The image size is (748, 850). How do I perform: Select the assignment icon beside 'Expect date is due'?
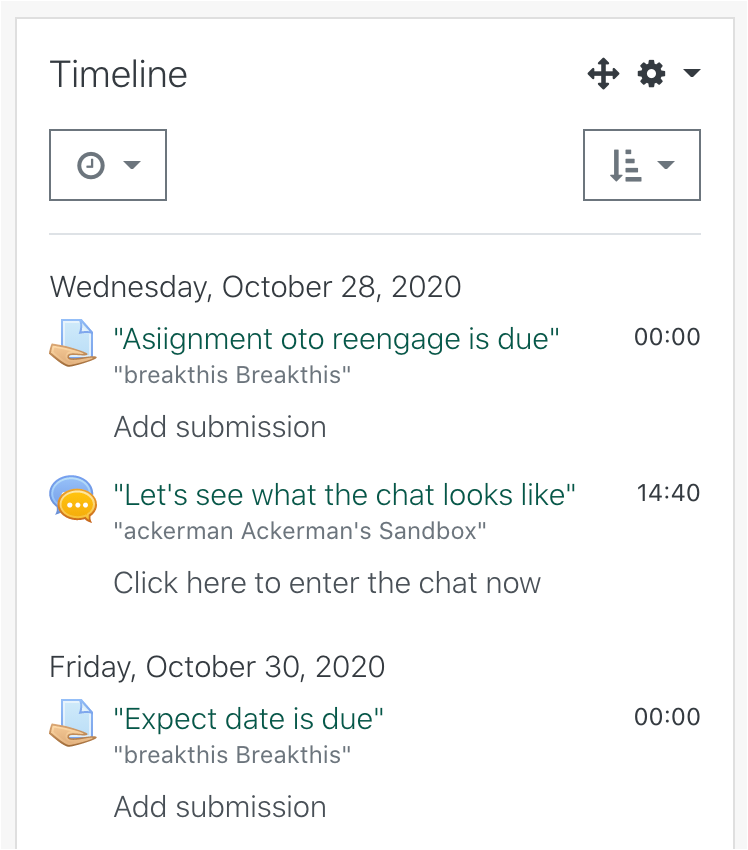pyautogui.click(x=72, y=718)
